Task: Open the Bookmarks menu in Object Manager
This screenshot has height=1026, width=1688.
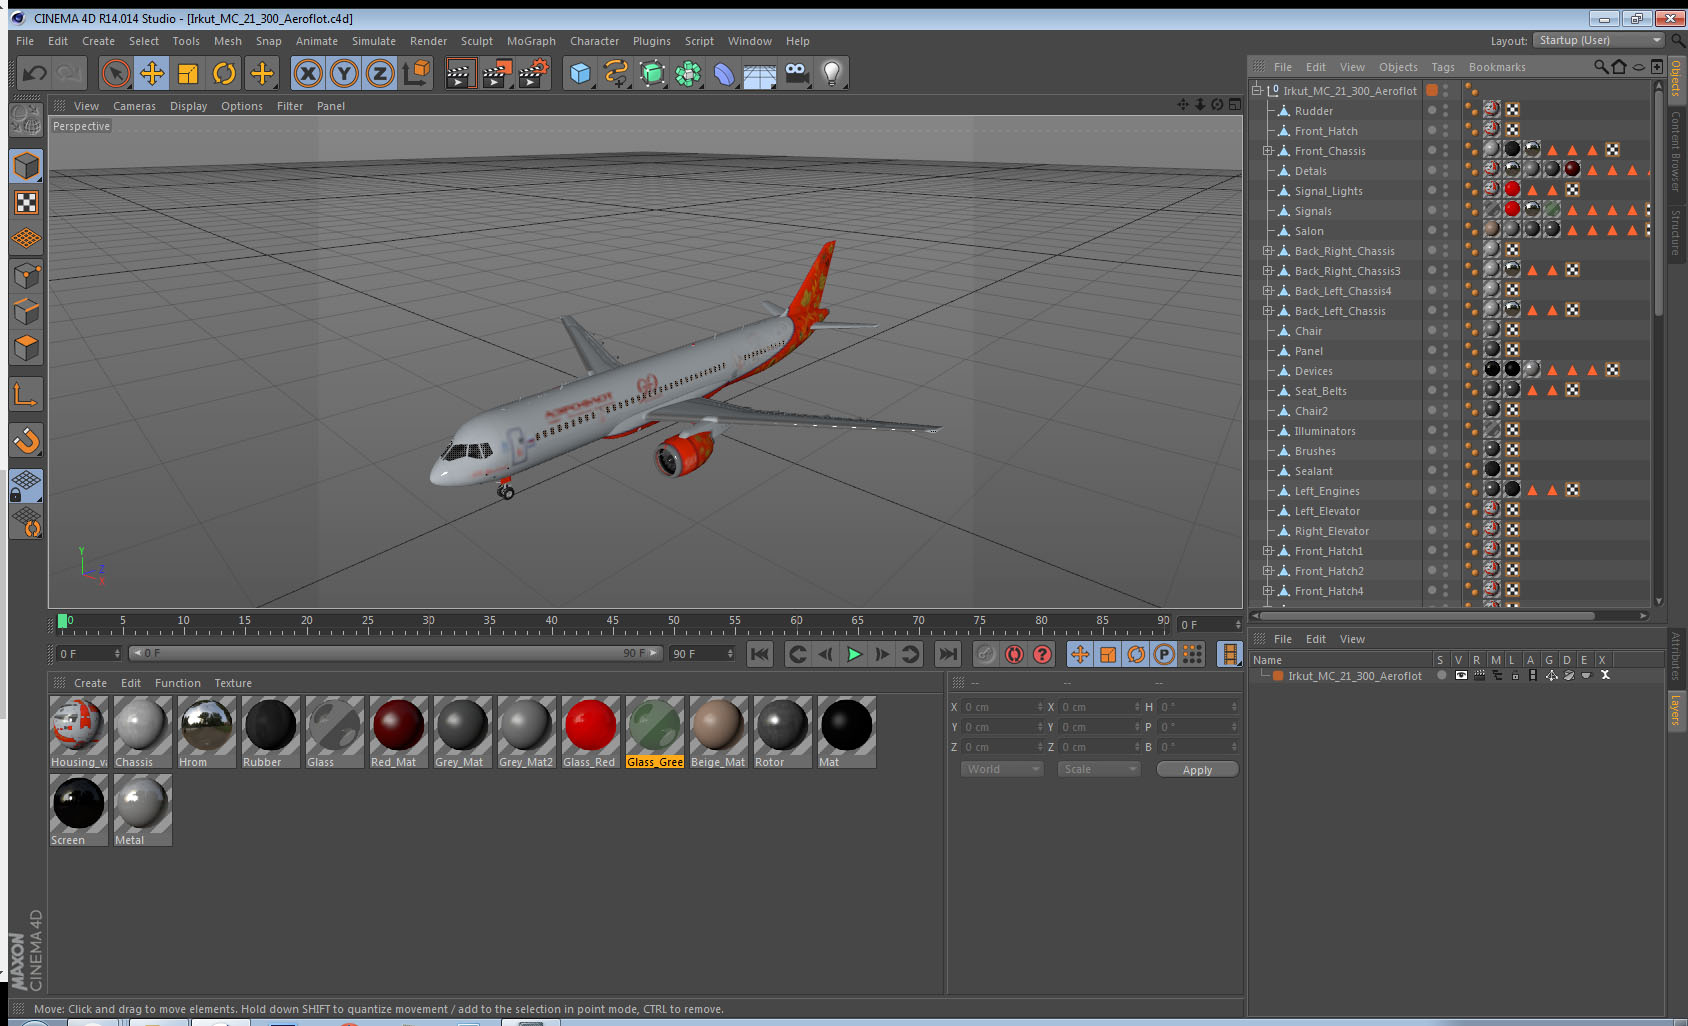Action: tap(1497, 67)
